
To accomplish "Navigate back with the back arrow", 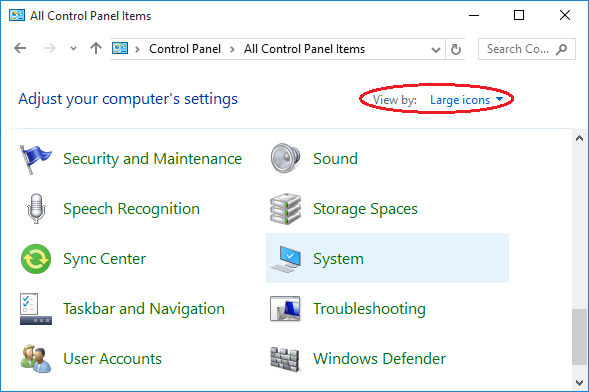I will (20, 48).
